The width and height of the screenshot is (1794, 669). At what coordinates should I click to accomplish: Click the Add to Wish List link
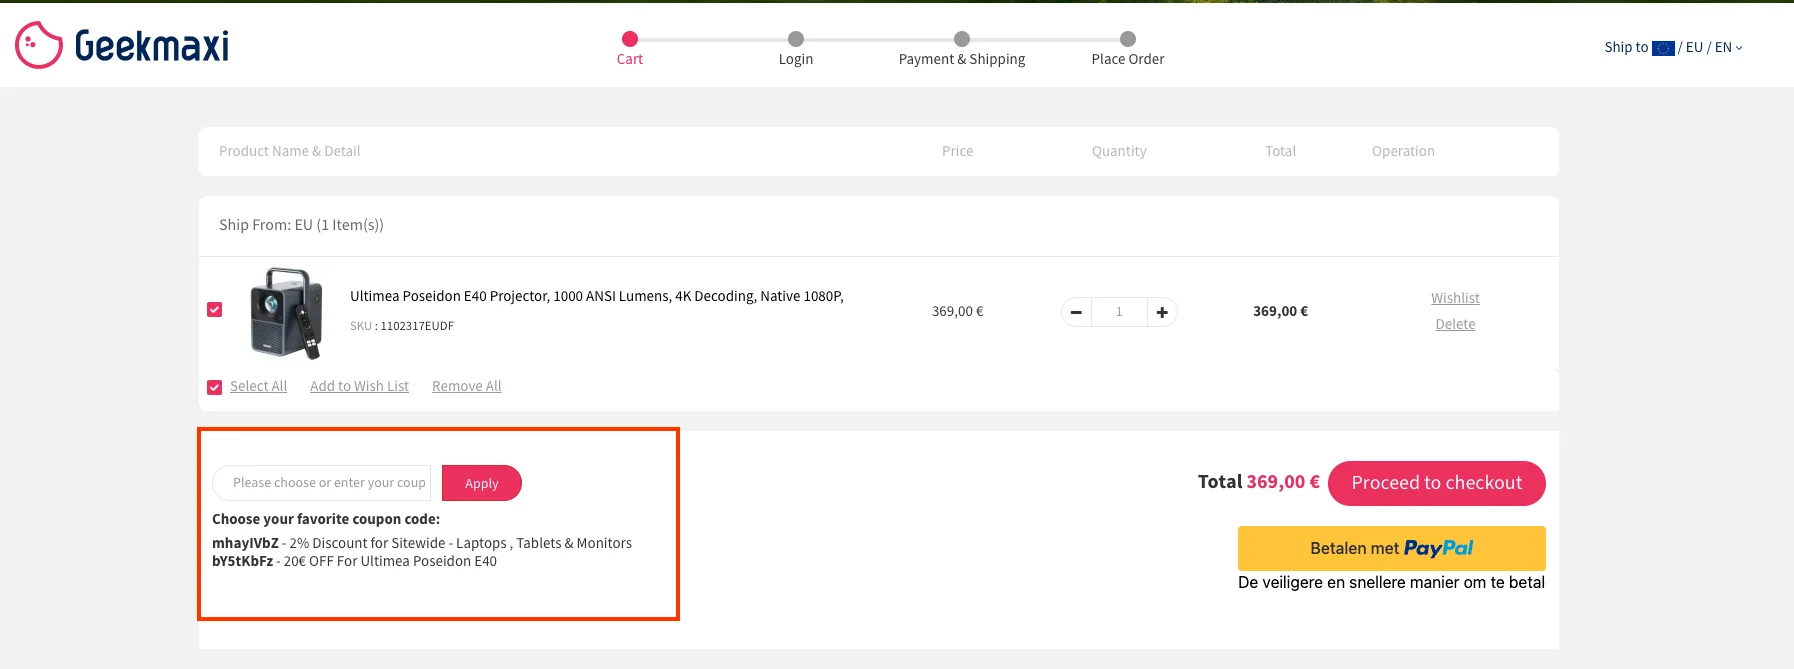pos(359,386)
